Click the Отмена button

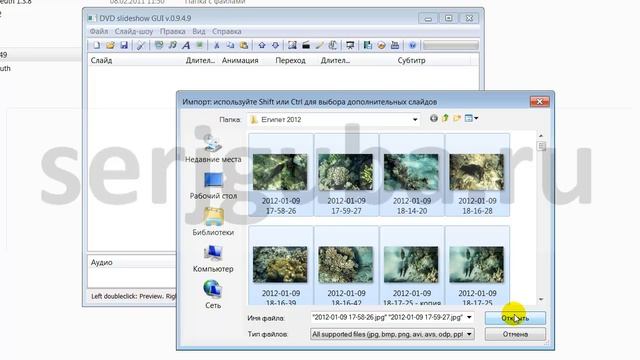515,334
